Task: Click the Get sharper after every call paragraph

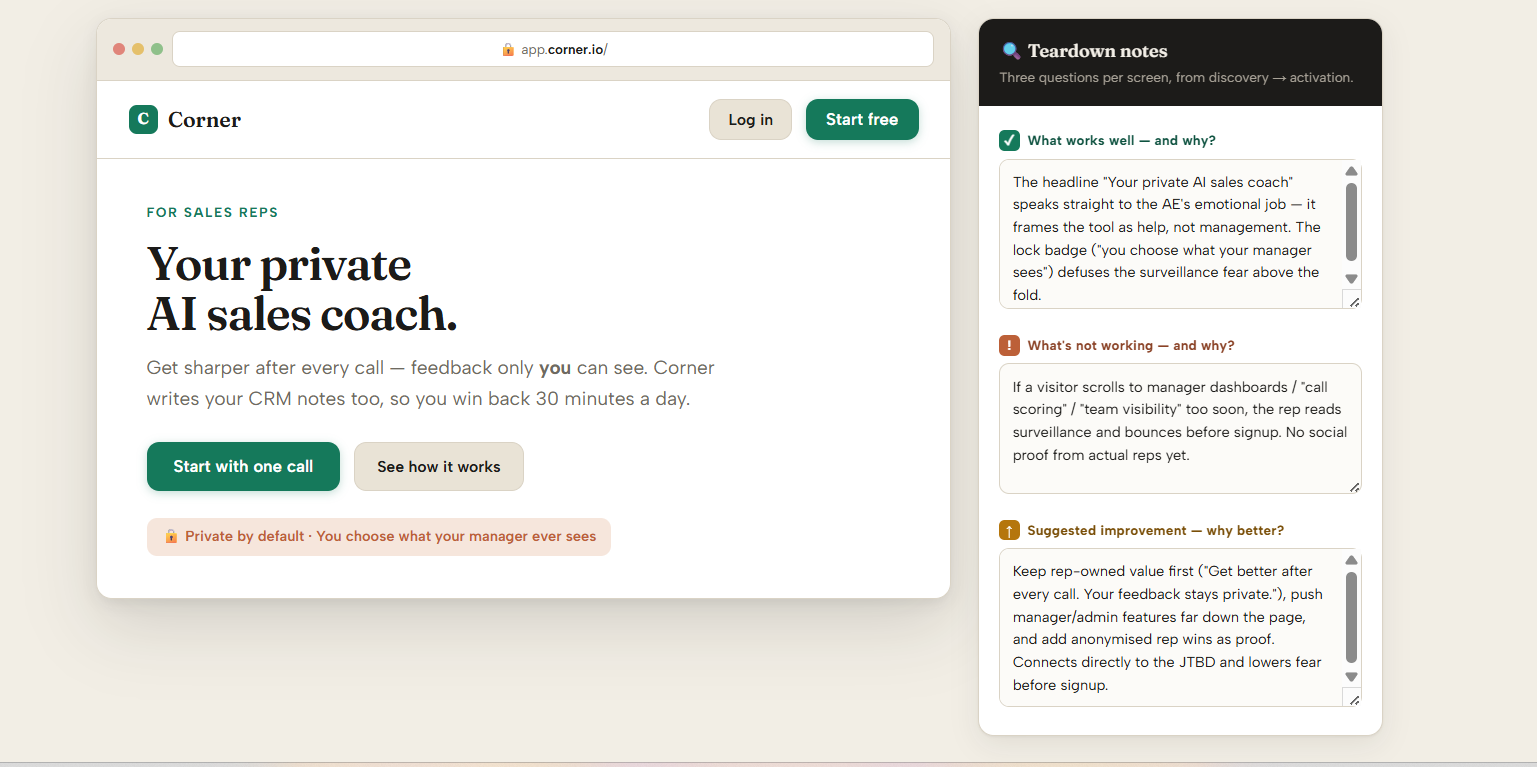Action: point(431,383)
